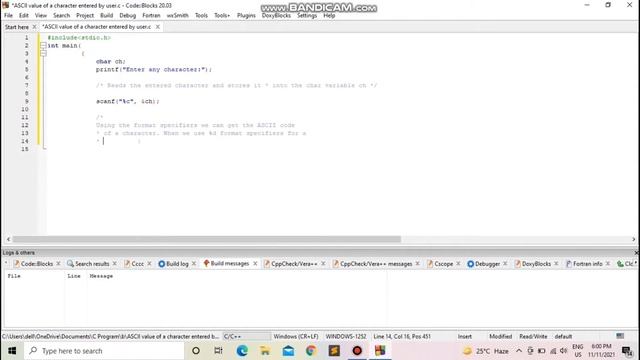The height and width of the screenshot is (360, 640).
Task: Open the DoxyBlocks menu
Action: (x=276, y=16)
